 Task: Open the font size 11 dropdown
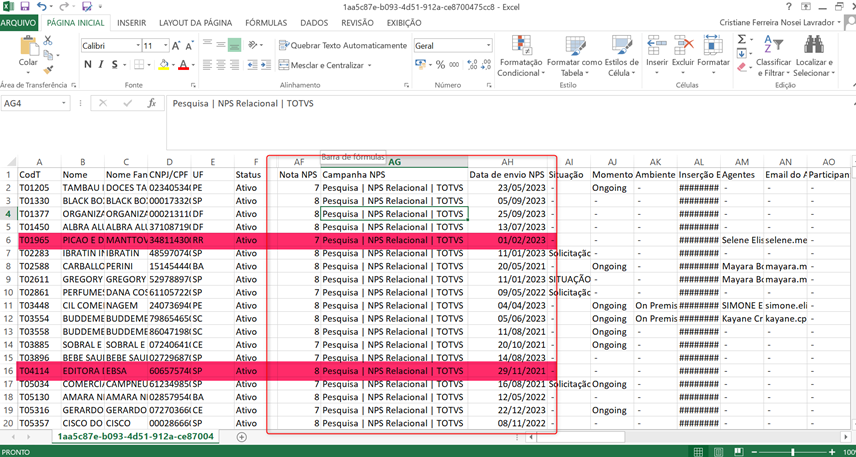point(165,46)
